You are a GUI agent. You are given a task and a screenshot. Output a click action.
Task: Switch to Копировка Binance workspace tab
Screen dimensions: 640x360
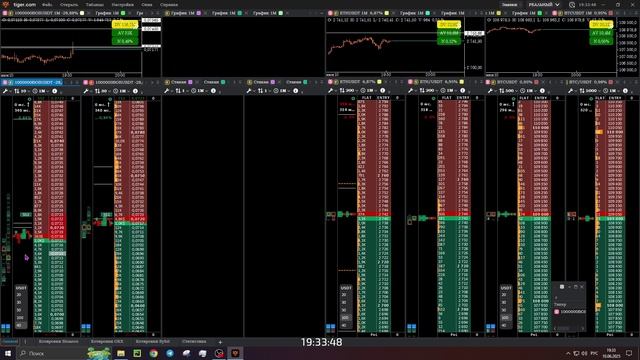(58, 342)
